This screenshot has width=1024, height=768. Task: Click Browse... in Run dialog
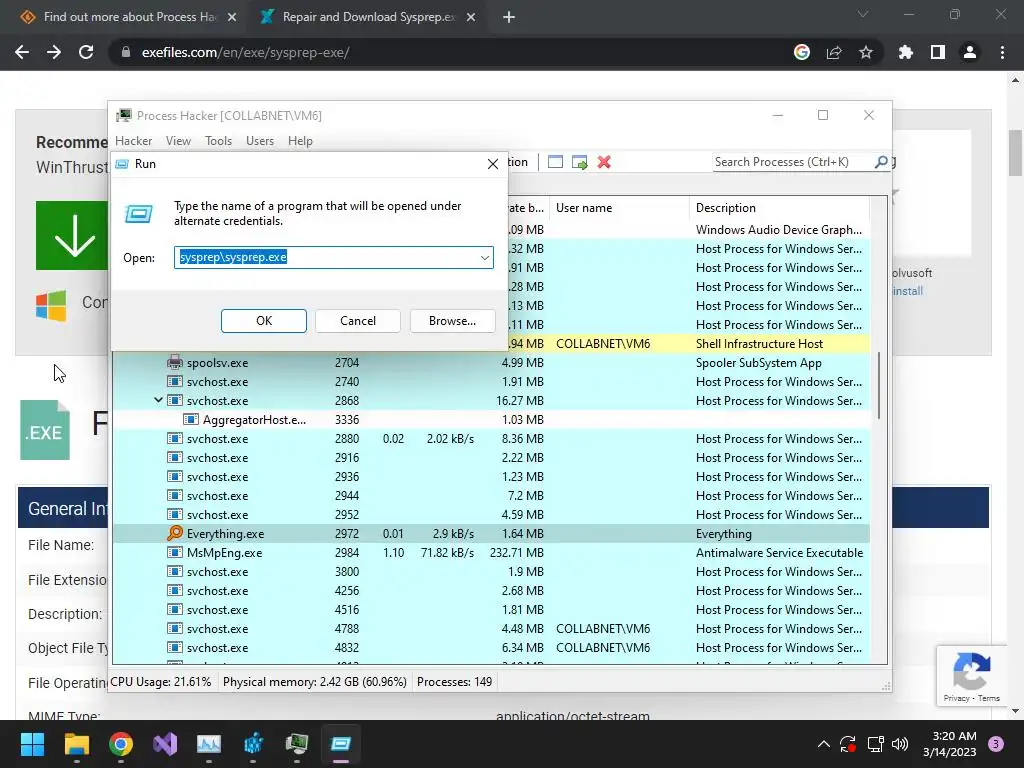point(452,321)
